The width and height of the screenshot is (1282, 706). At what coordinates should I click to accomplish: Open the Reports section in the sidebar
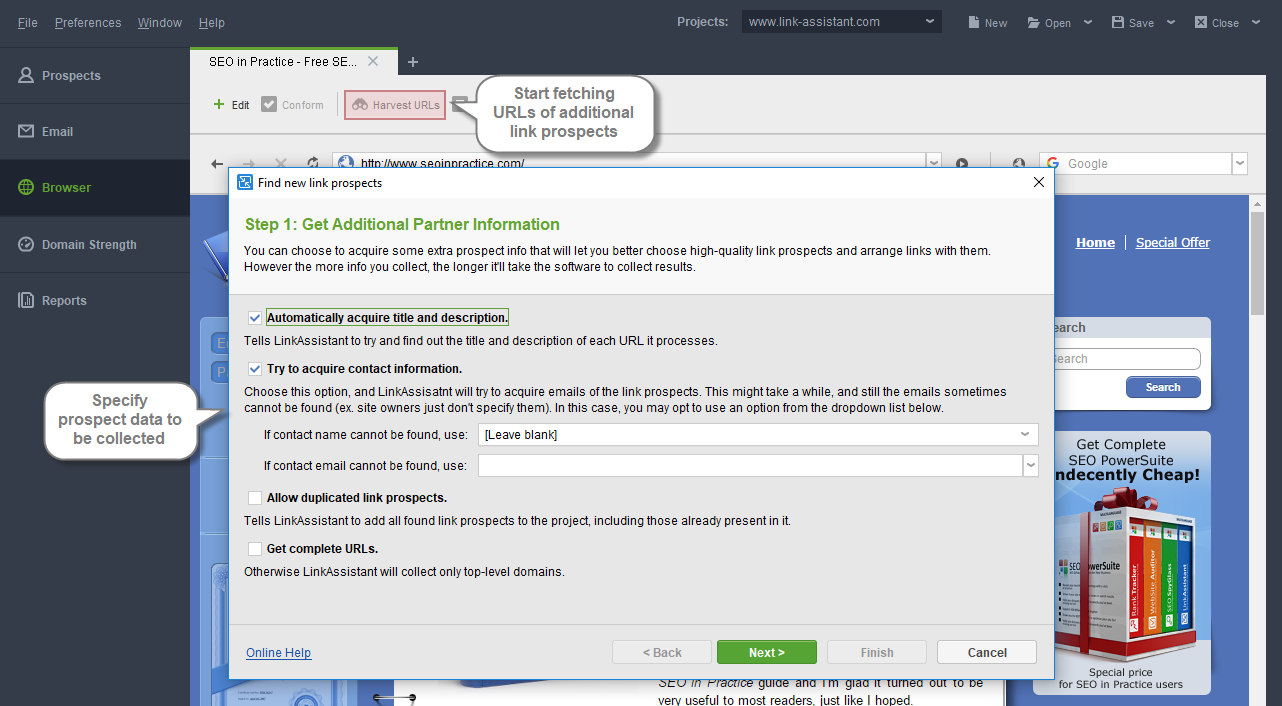pos(95,300)
